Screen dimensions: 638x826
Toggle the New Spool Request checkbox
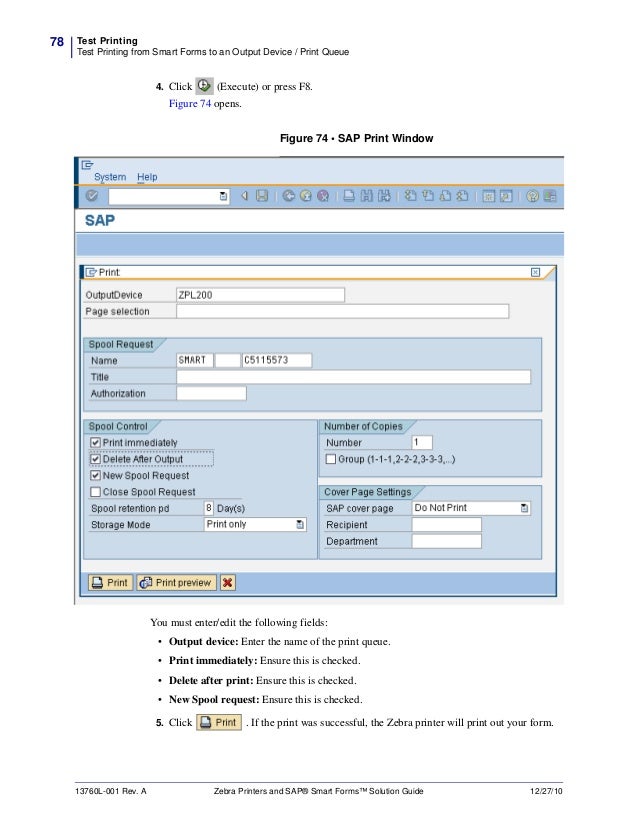point(95,475)
